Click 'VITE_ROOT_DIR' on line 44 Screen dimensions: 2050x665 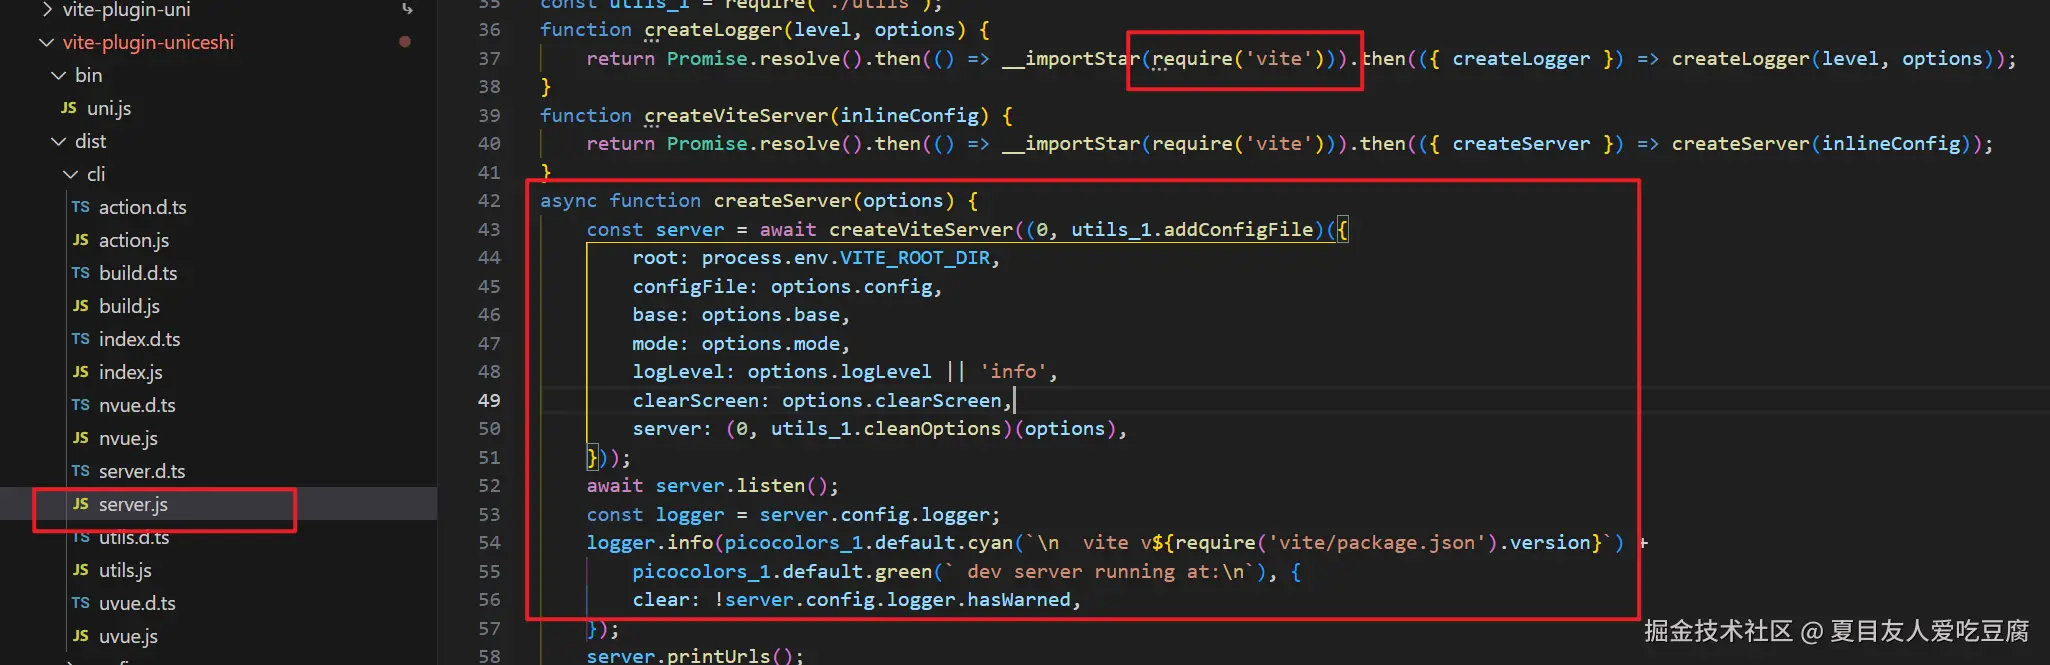click(915, 258)
